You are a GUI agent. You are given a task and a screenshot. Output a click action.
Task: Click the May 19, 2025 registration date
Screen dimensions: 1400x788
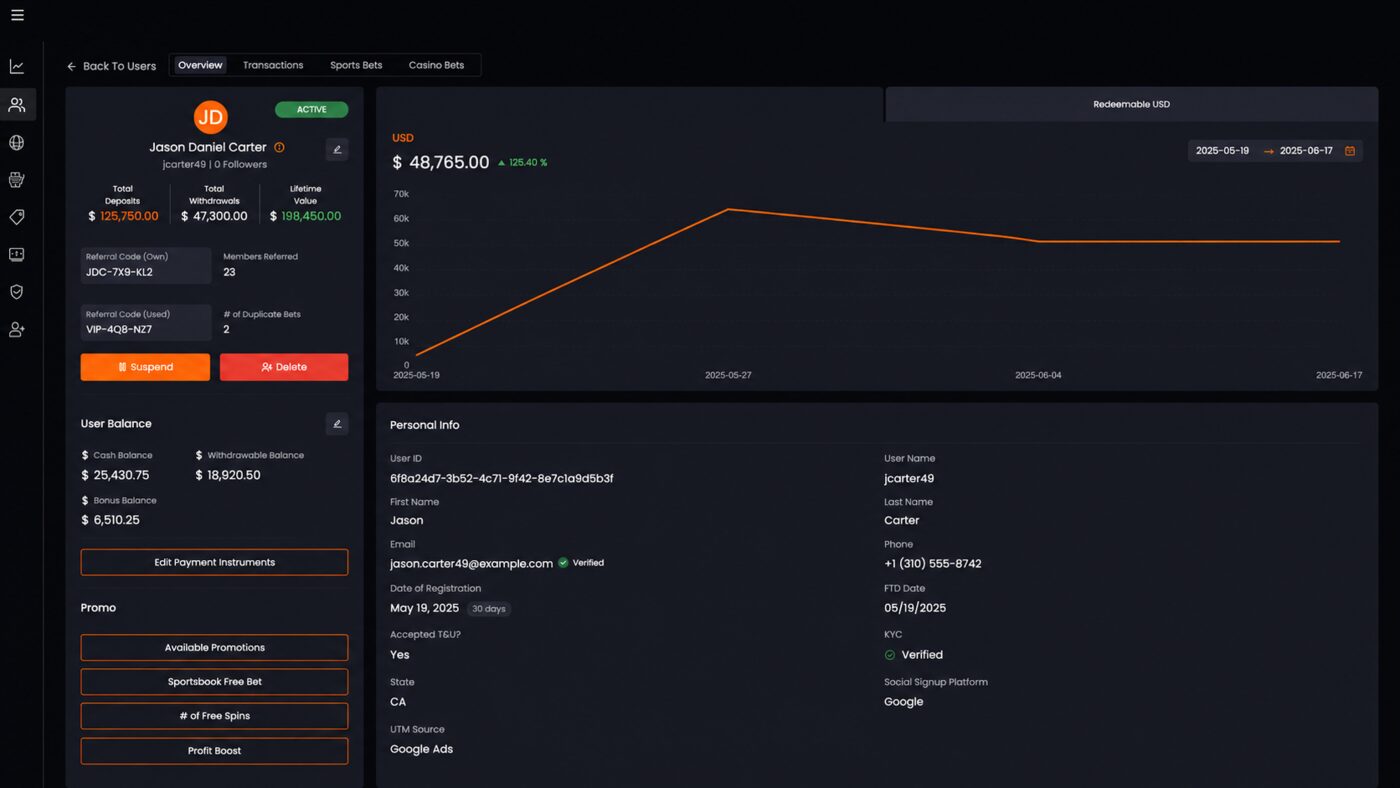(424, 608)
